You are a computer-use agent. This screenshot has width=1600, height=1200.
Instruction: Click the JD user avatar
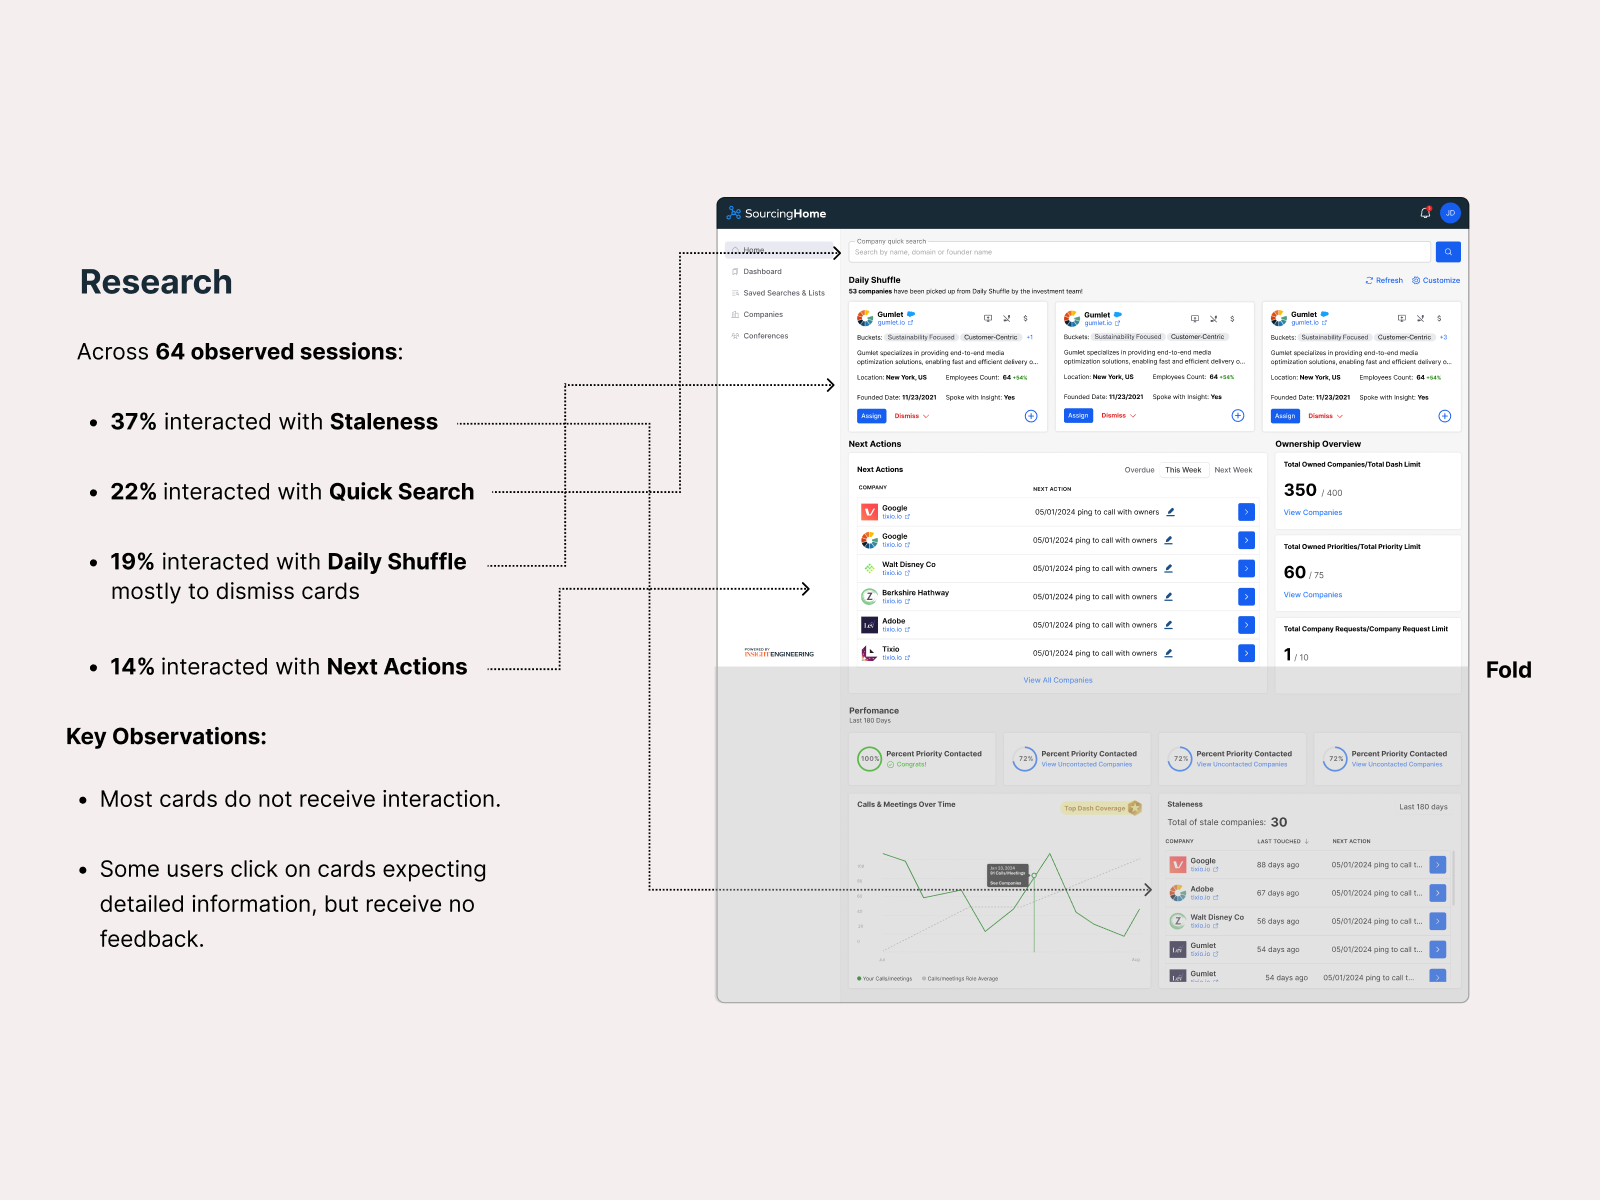(x=1450, y=213)
